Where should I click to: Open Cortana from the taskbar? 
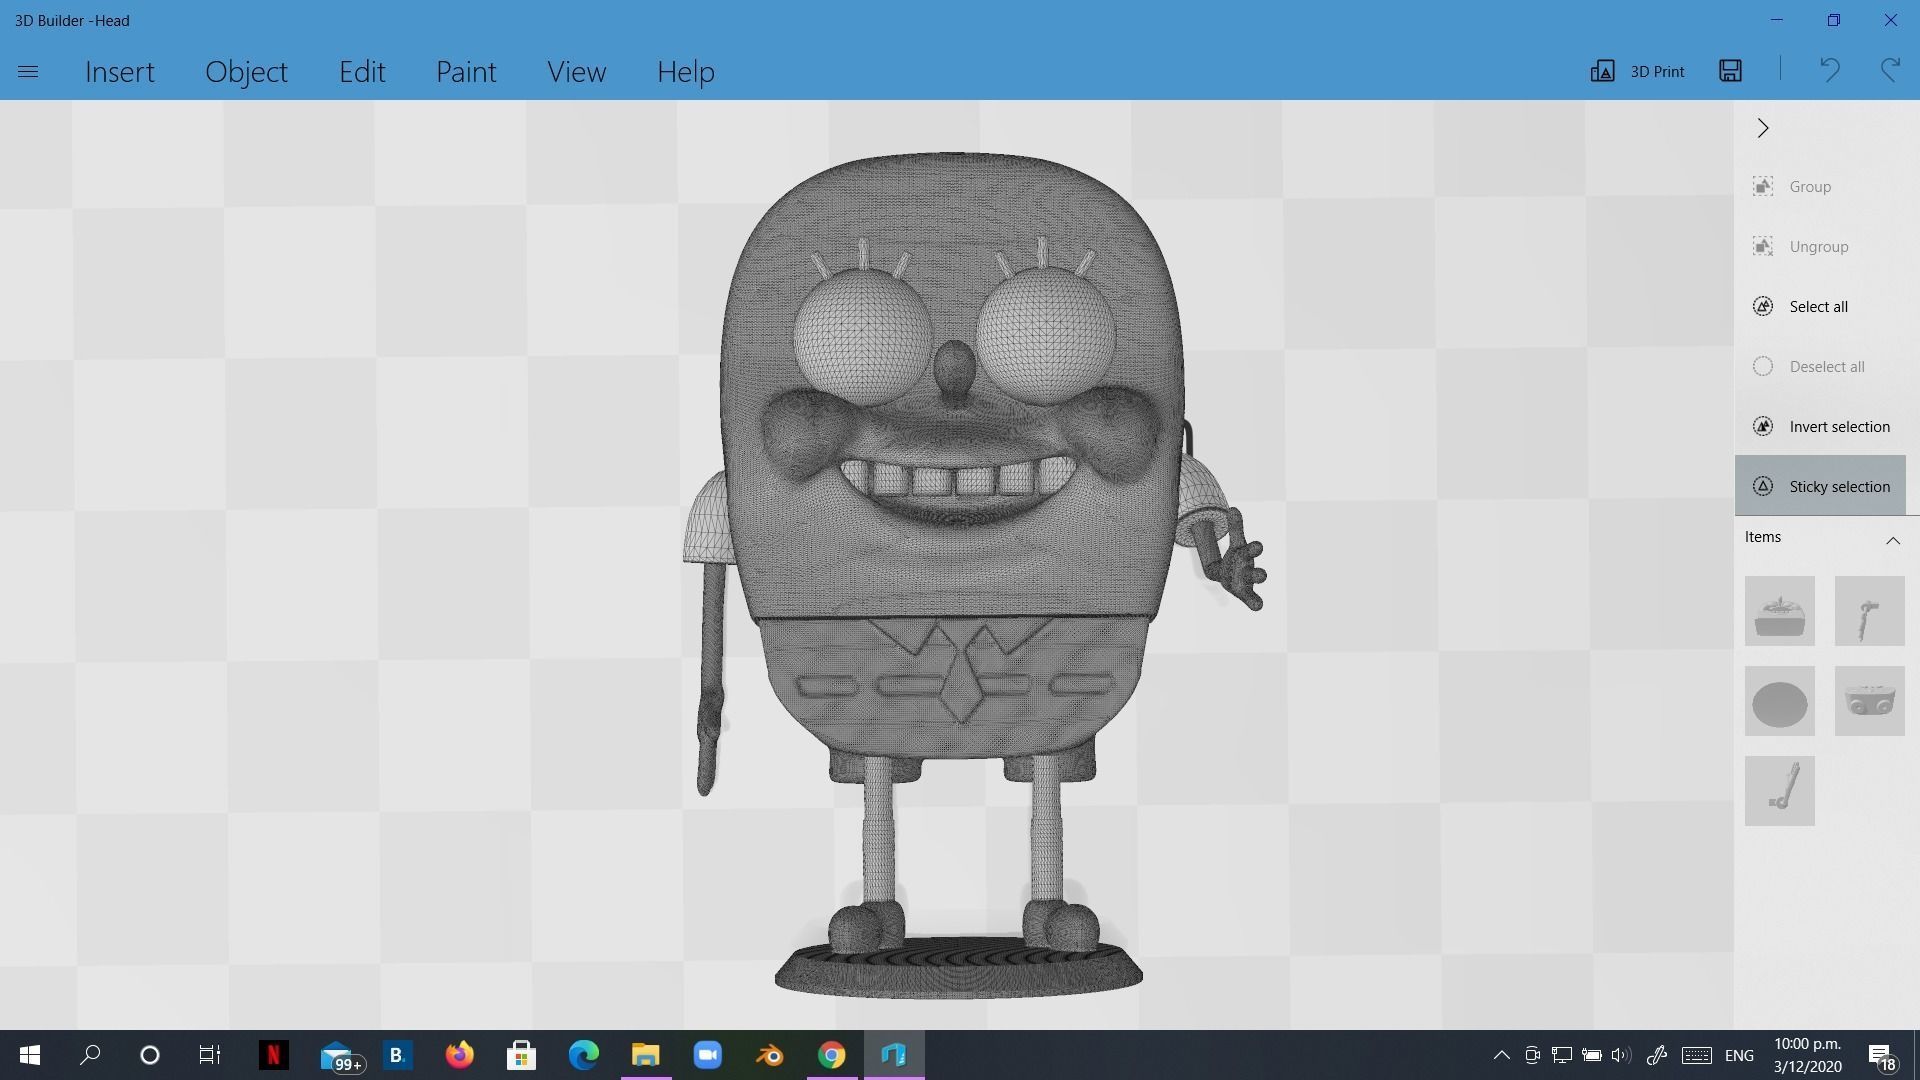[150, 1055]
